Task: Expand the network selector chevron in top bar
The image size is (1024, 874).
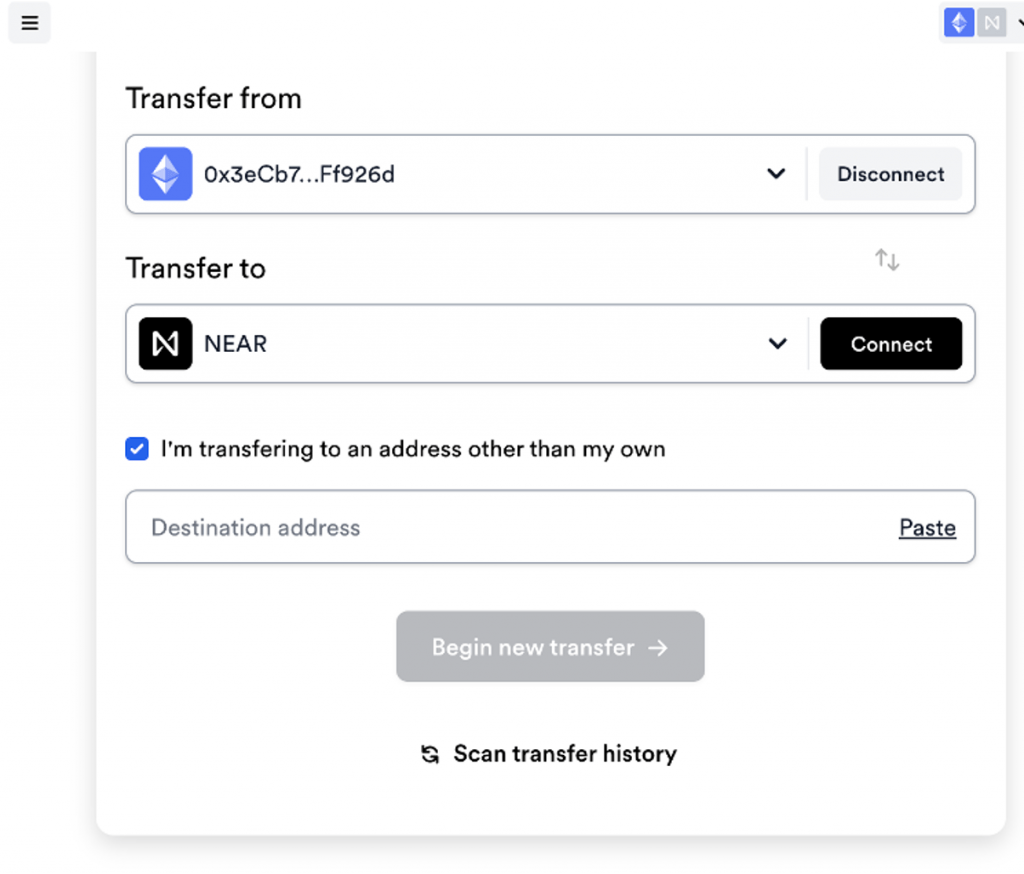Action: point(1019,23)
